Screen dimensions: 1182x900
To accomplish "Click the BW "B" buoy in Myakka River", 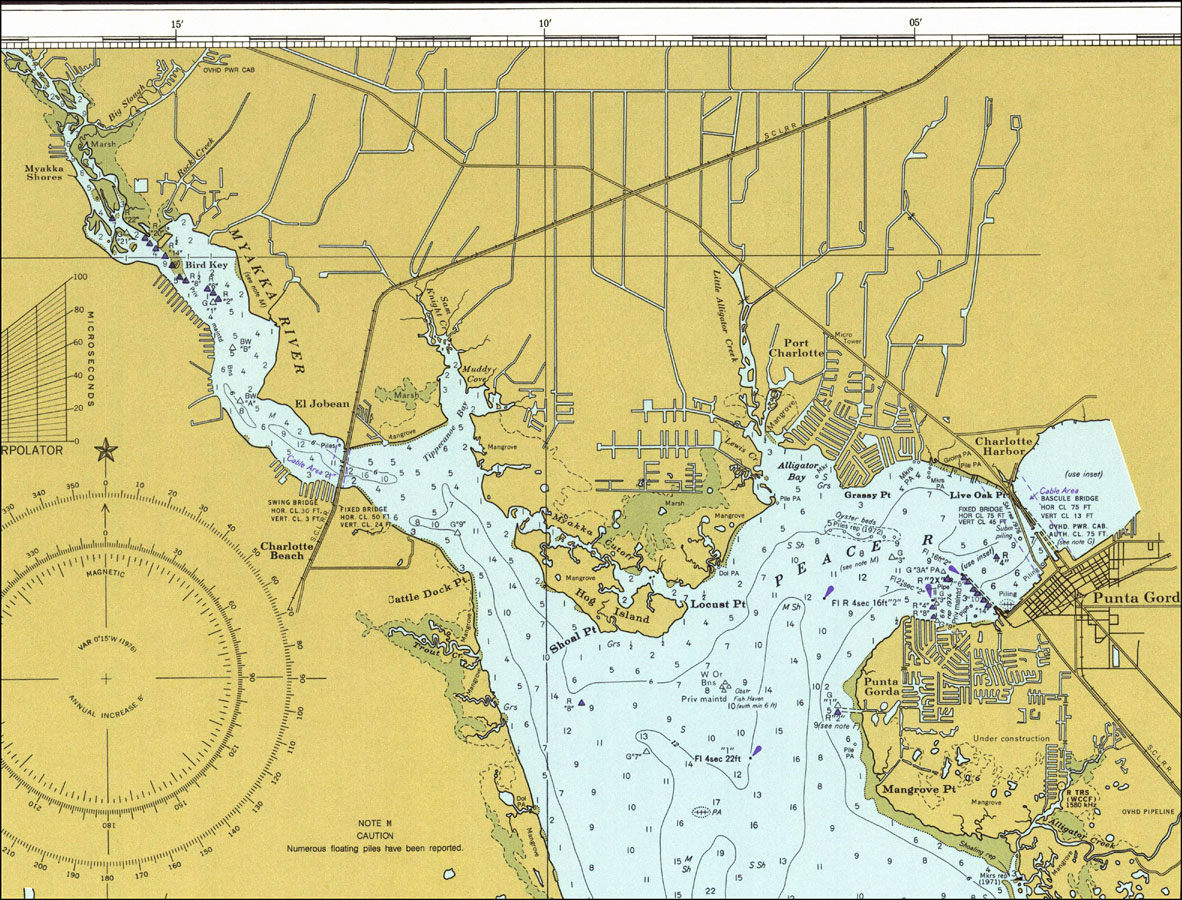I will click(x=231, y=349).
